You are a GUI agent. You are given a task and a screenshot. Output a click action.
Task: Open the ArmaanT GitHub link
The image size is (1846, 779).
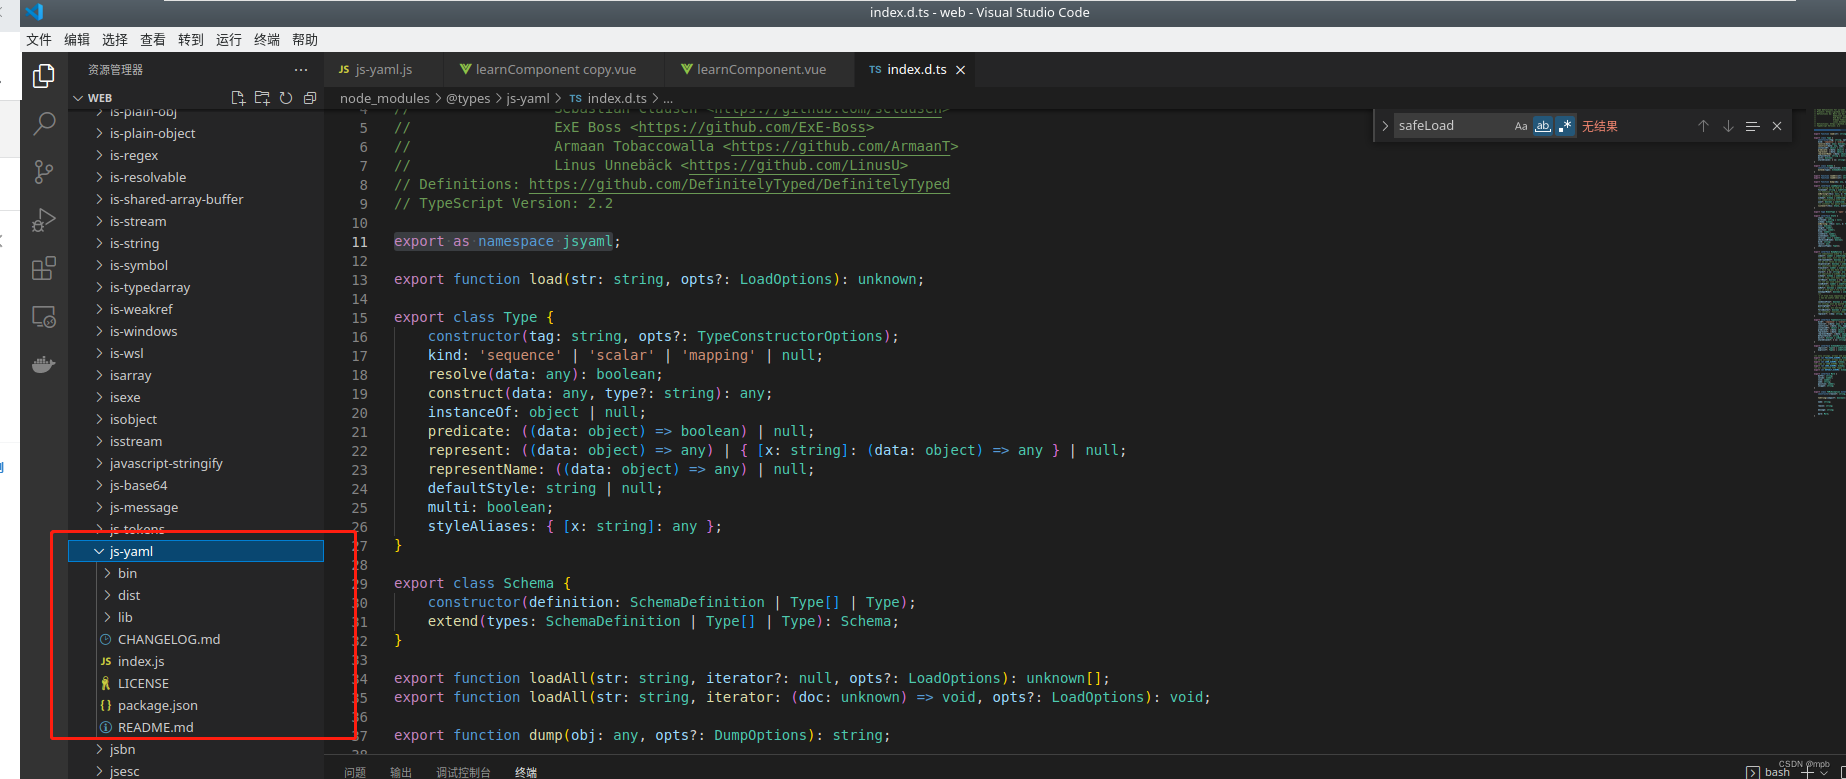[x=840, y=146]
